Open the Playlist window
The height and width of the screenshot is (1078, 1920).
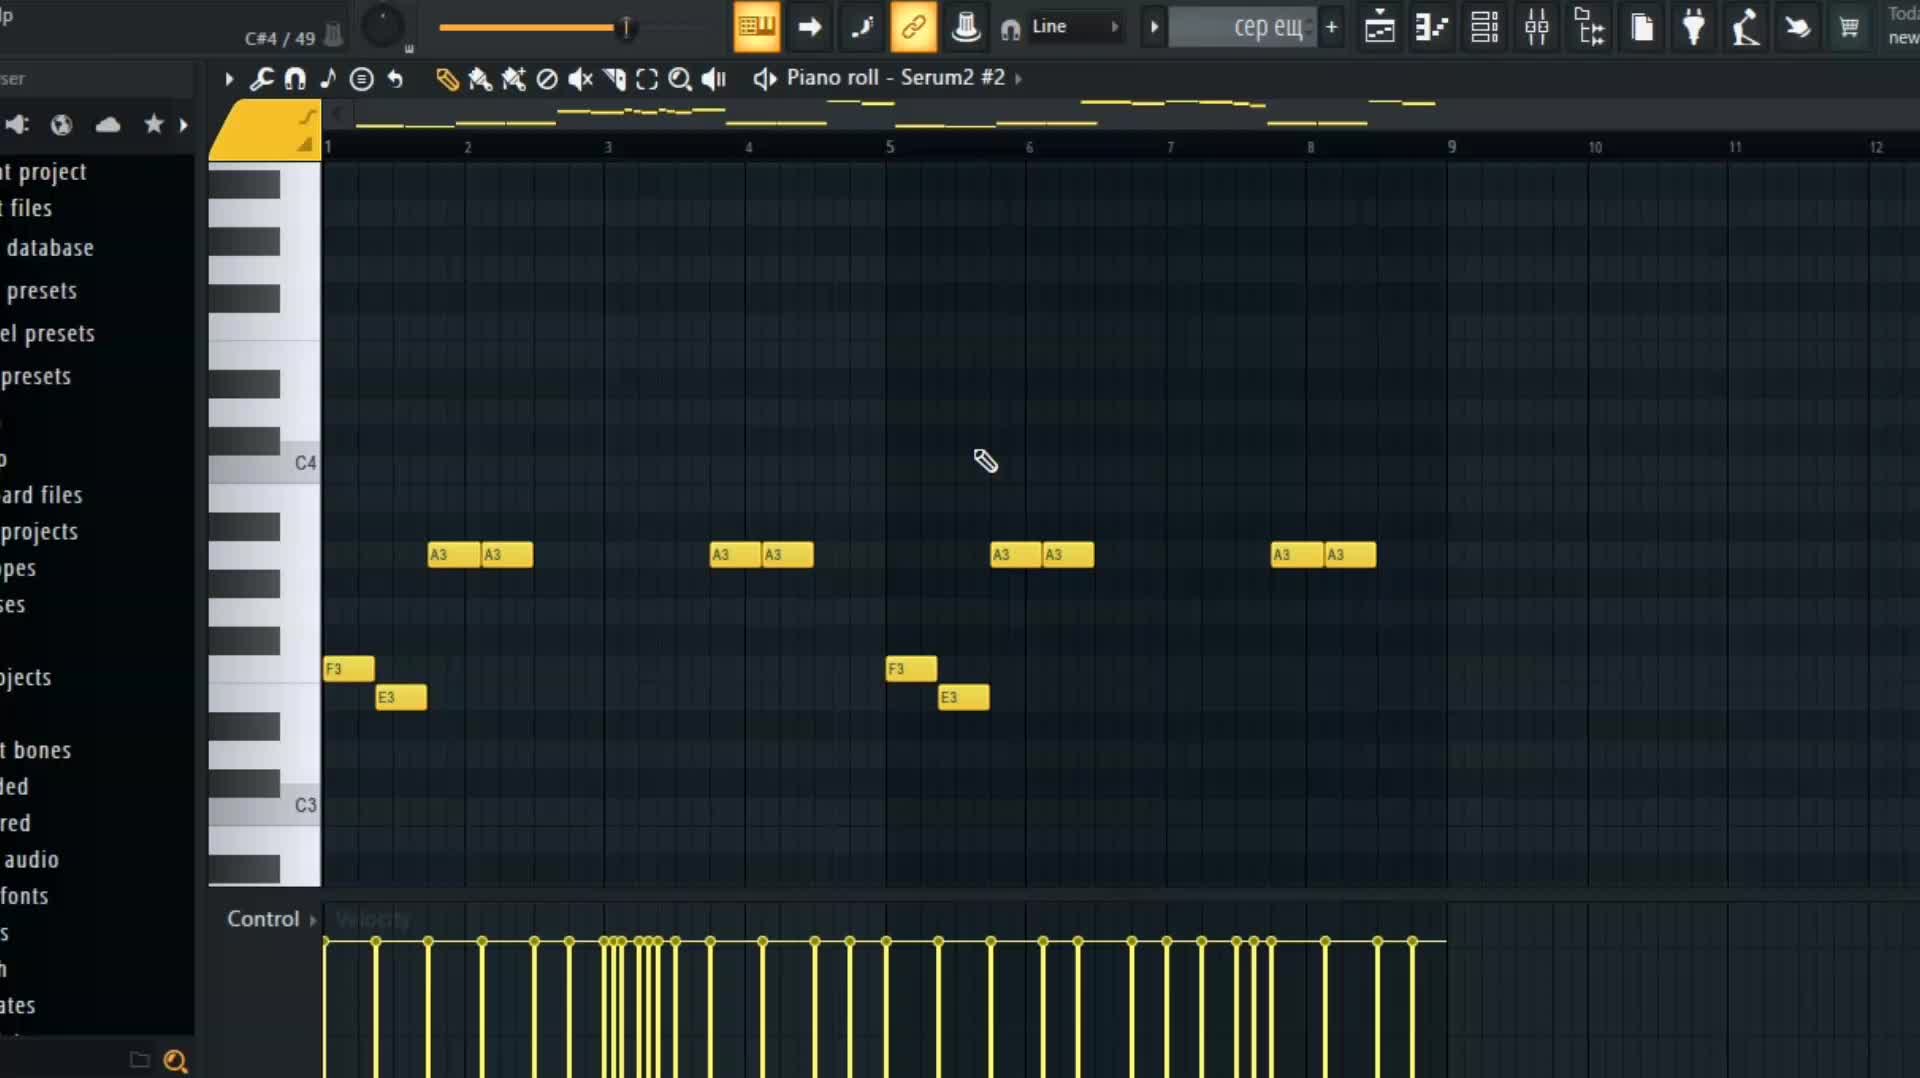[1380, 27]
